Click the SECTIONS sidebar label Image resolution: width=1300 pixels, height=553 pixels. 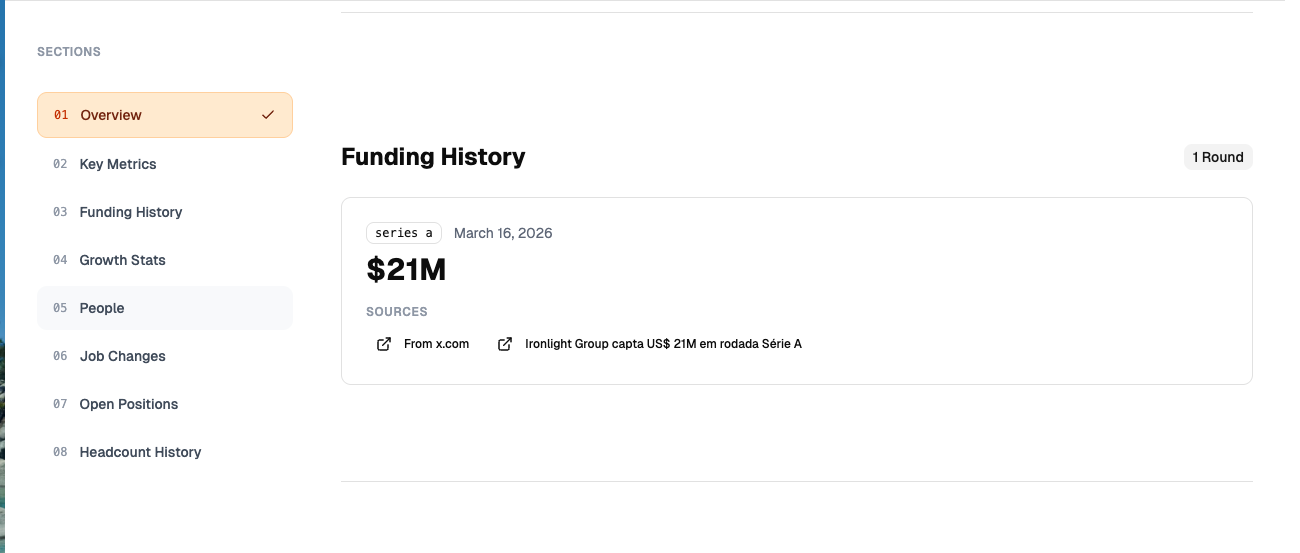(x=69, y=52)
